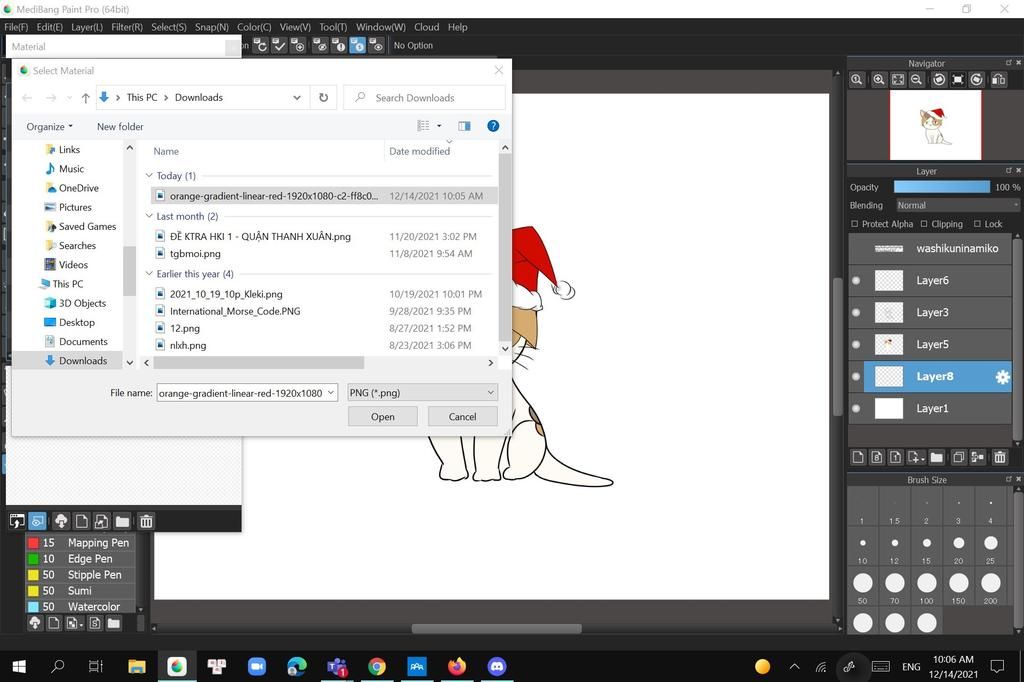The height and width of the screenshot is (682, 1024).
Task: Open Layer8 settings gear
Action: point(1002,377)
